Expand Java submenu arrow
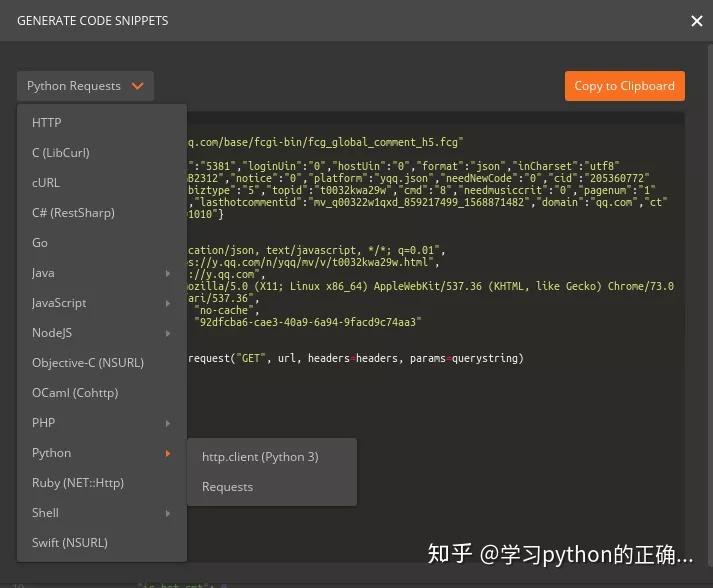 168,273
